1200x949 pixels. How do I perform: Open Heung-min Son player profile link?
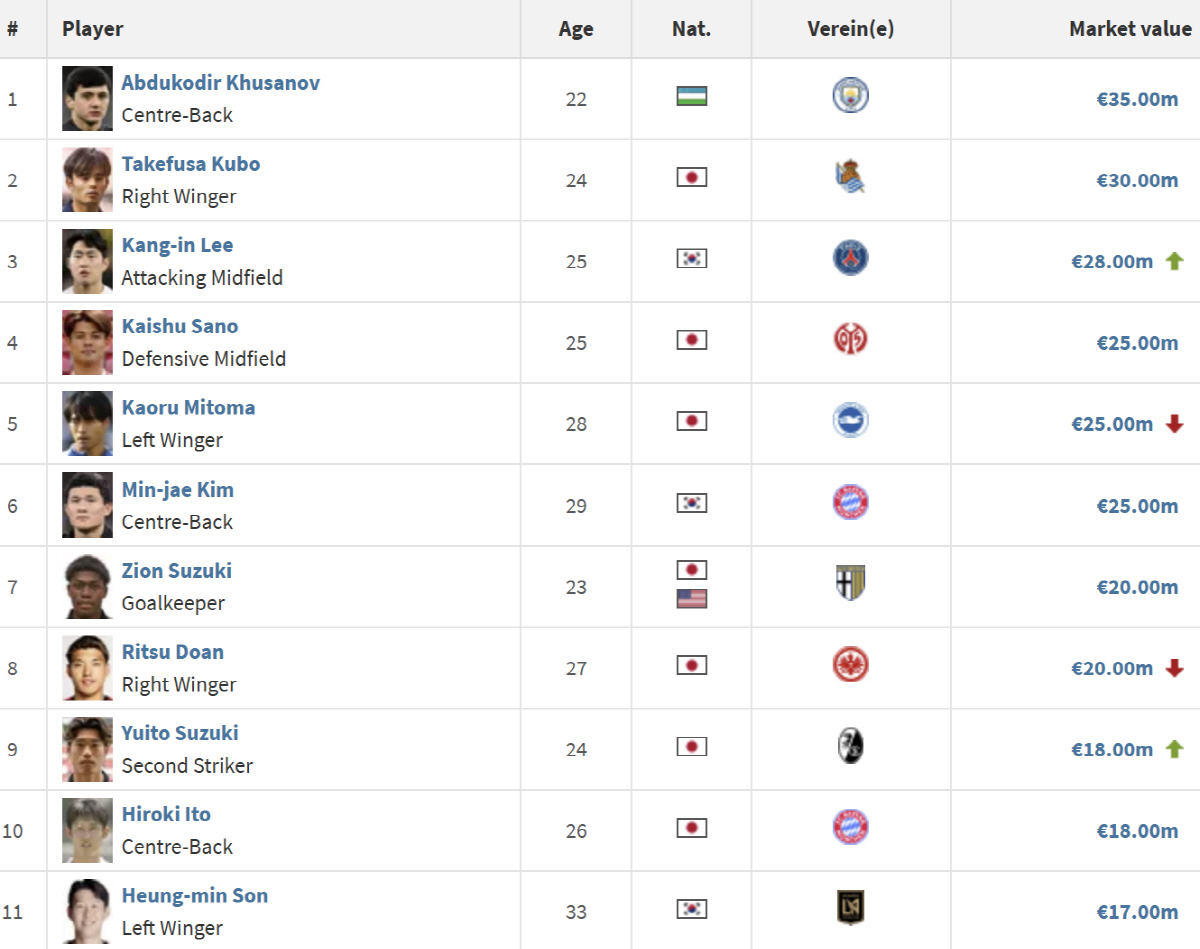195,896
